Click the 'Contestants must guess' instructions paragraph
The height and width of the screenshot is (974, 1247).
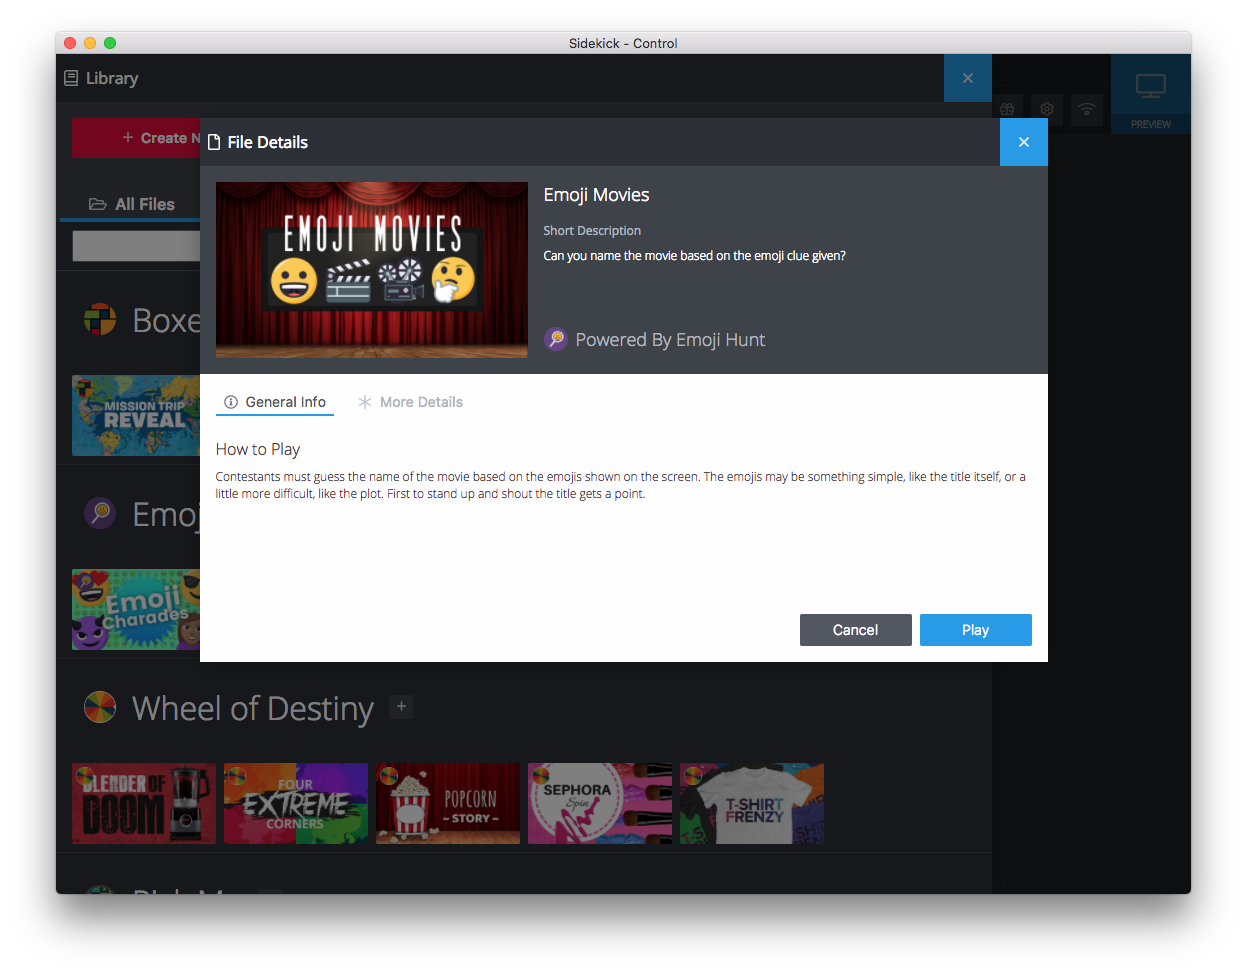[621, 485]
